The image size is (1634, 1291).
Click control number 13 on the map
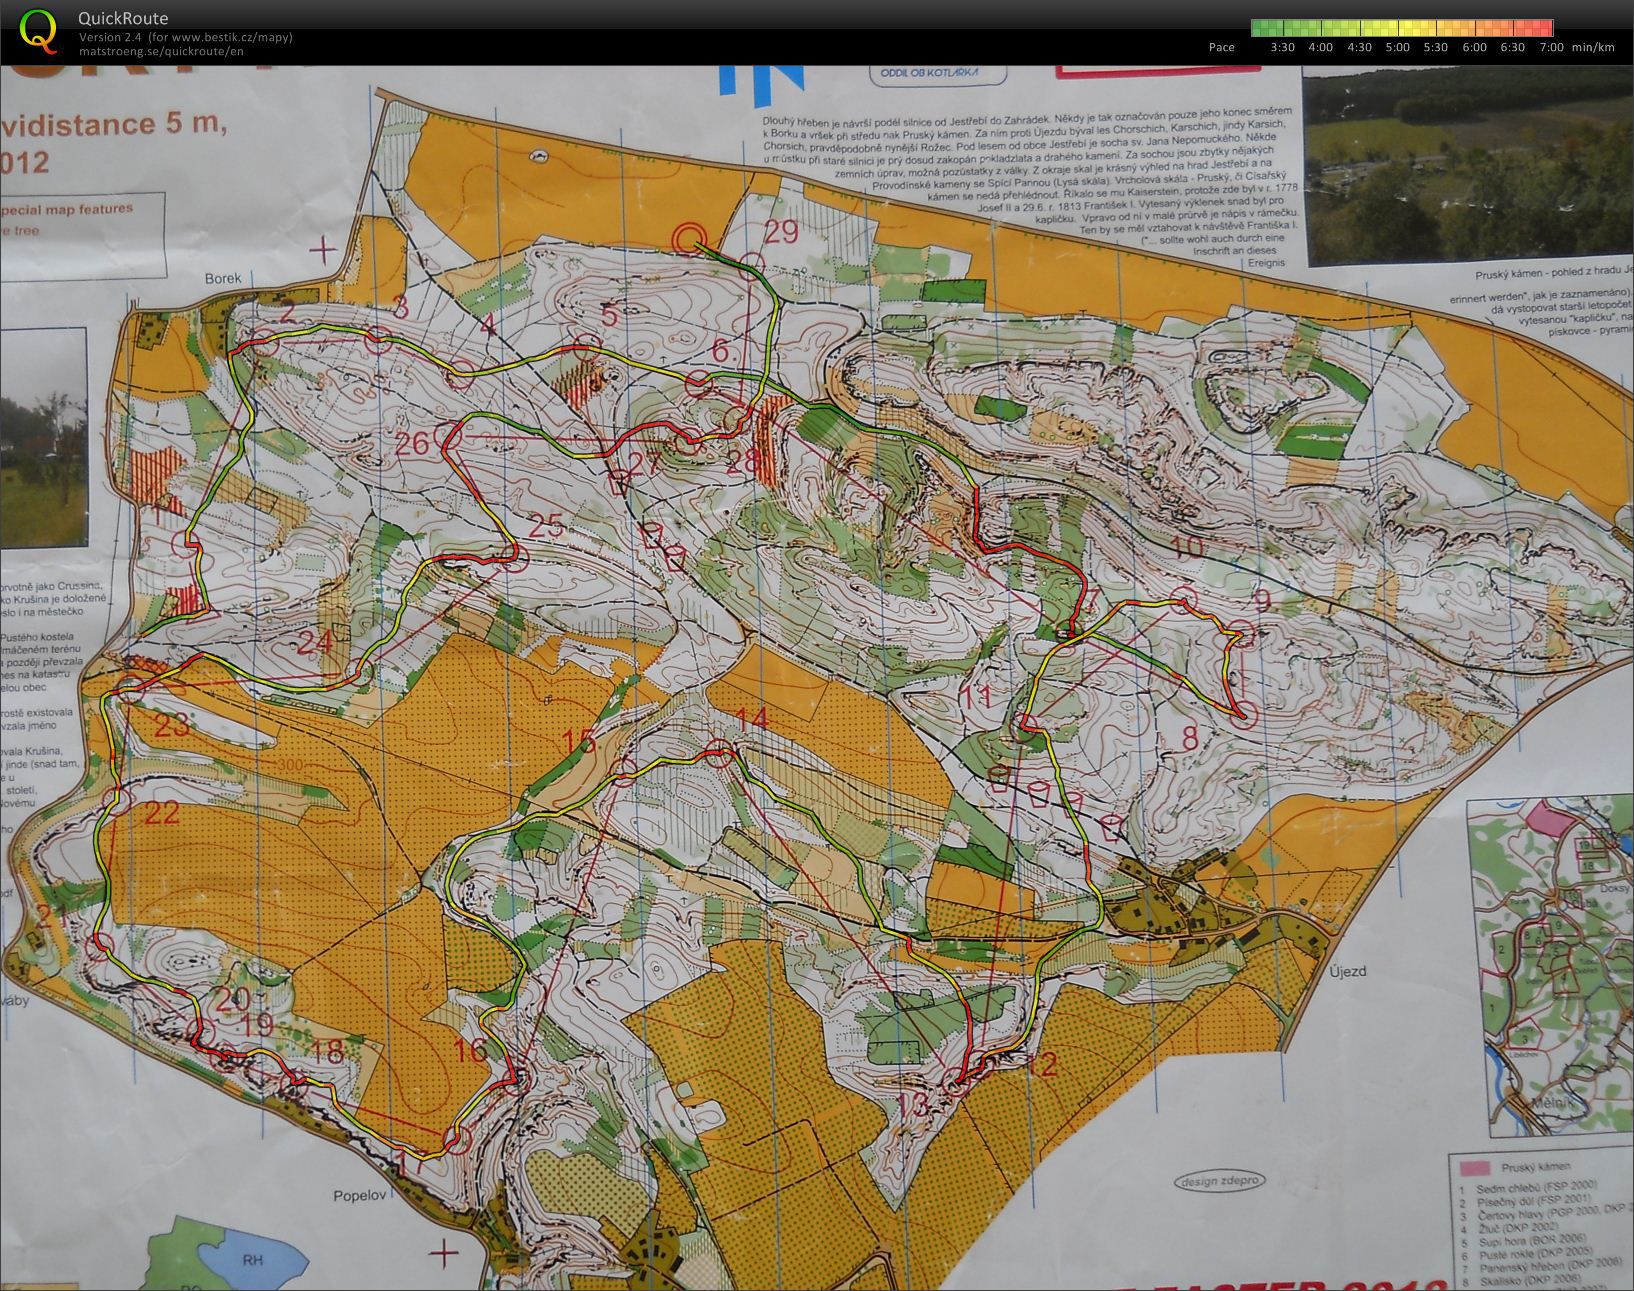[x=913, y=1104]
